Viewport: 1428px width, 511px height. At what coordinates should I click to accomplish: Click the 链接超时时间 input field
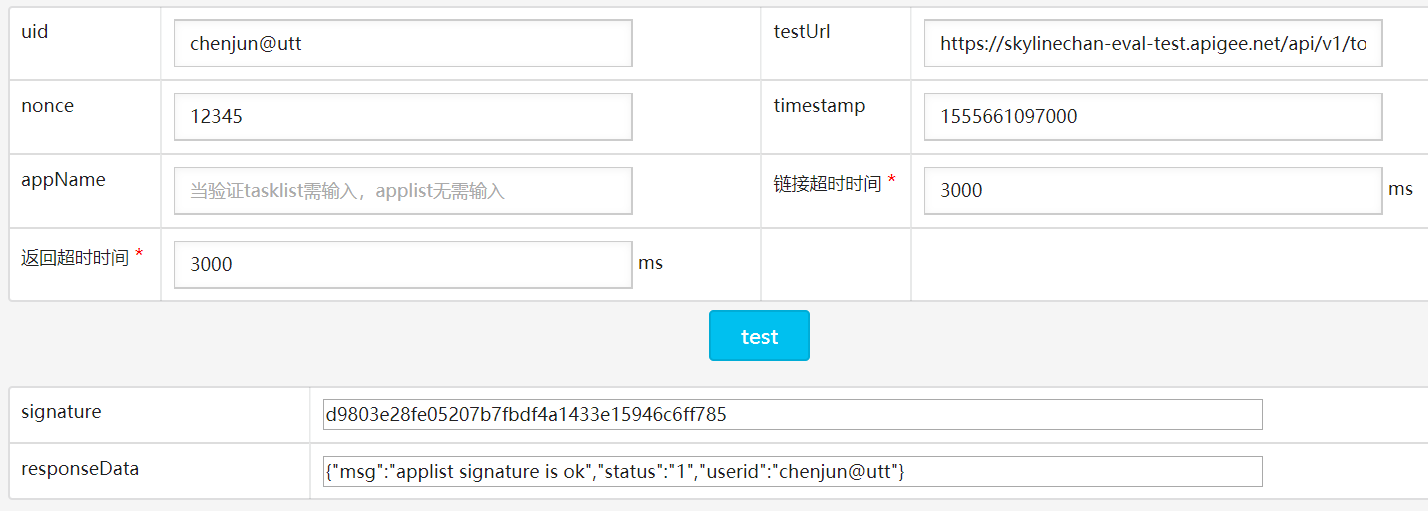pos(1152,191)
